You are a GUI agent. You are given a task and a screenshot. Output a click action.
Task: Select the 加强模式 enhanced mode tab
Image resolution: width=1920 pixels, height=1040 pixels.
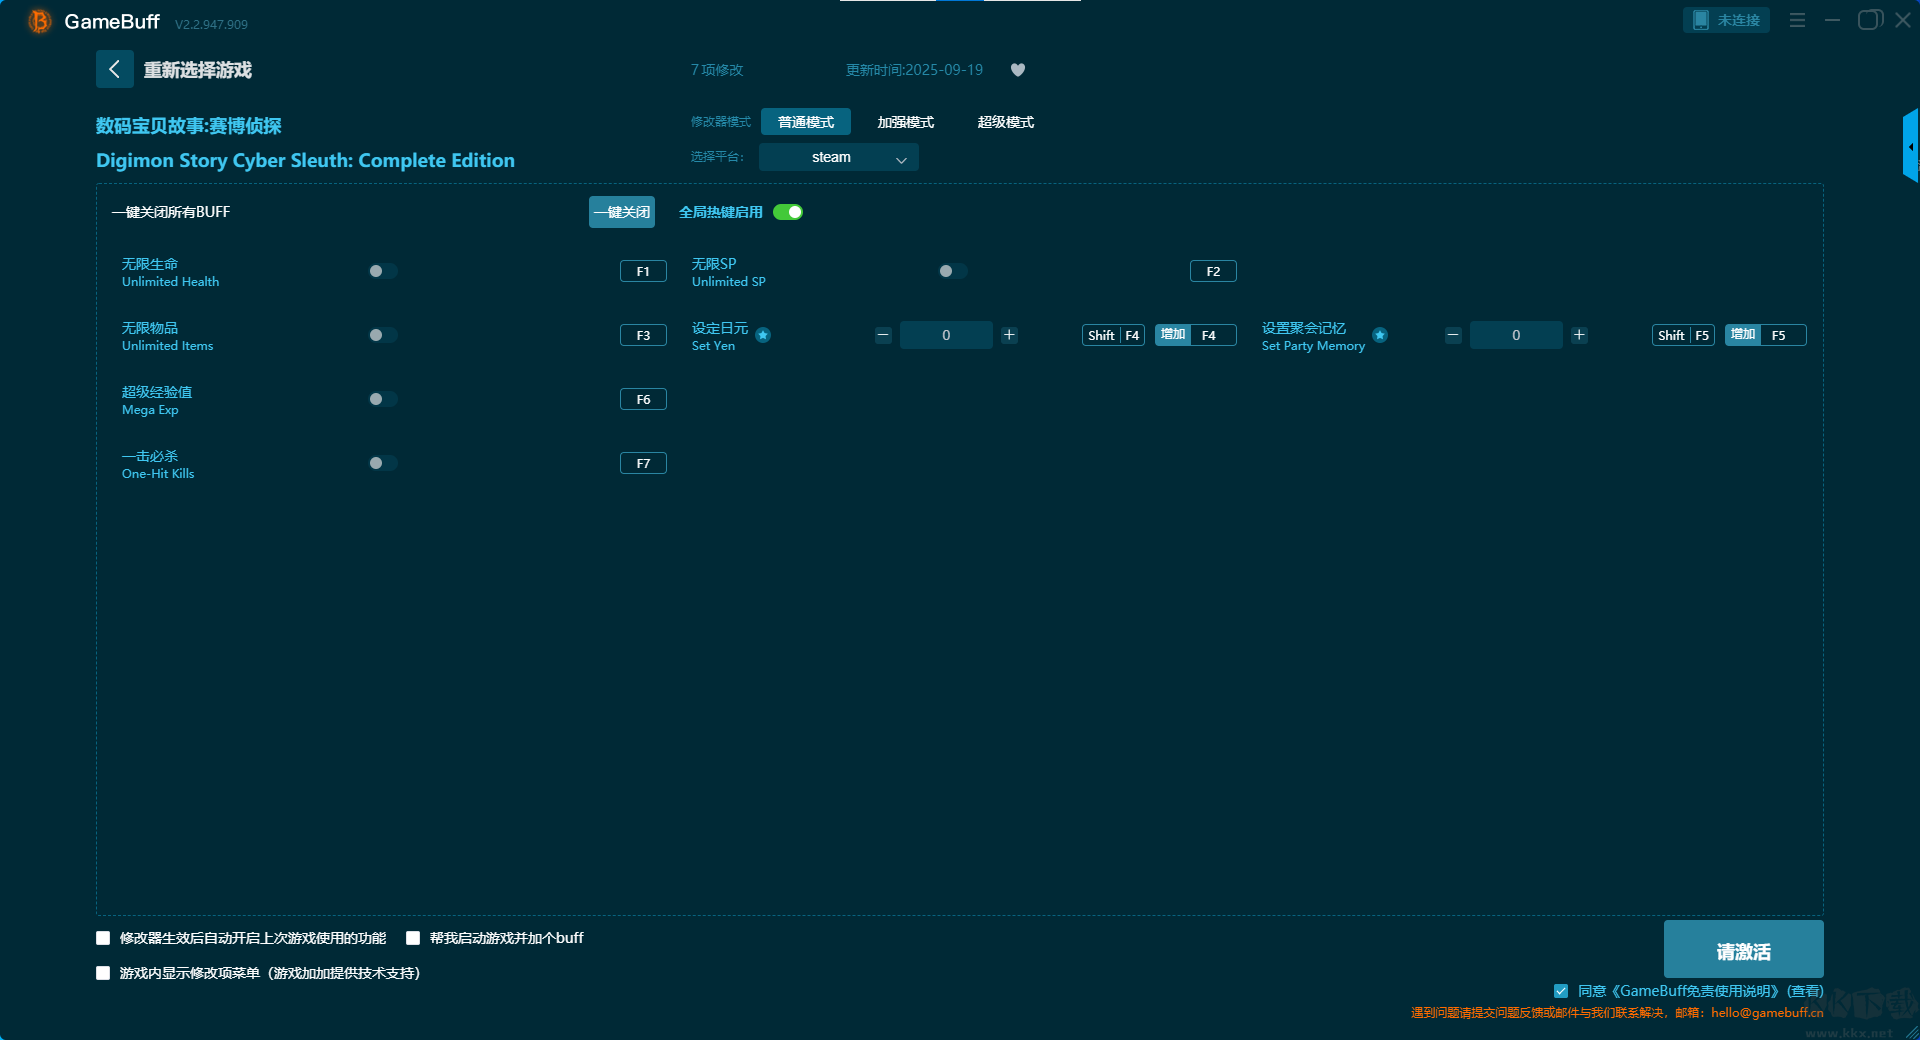[905, 122]
